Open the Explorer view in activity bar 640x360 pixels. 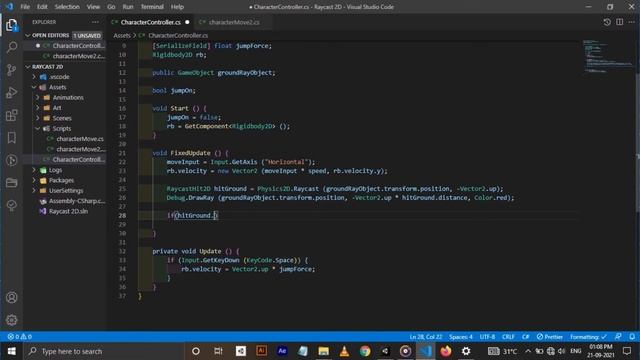click(x=11, y=25)
